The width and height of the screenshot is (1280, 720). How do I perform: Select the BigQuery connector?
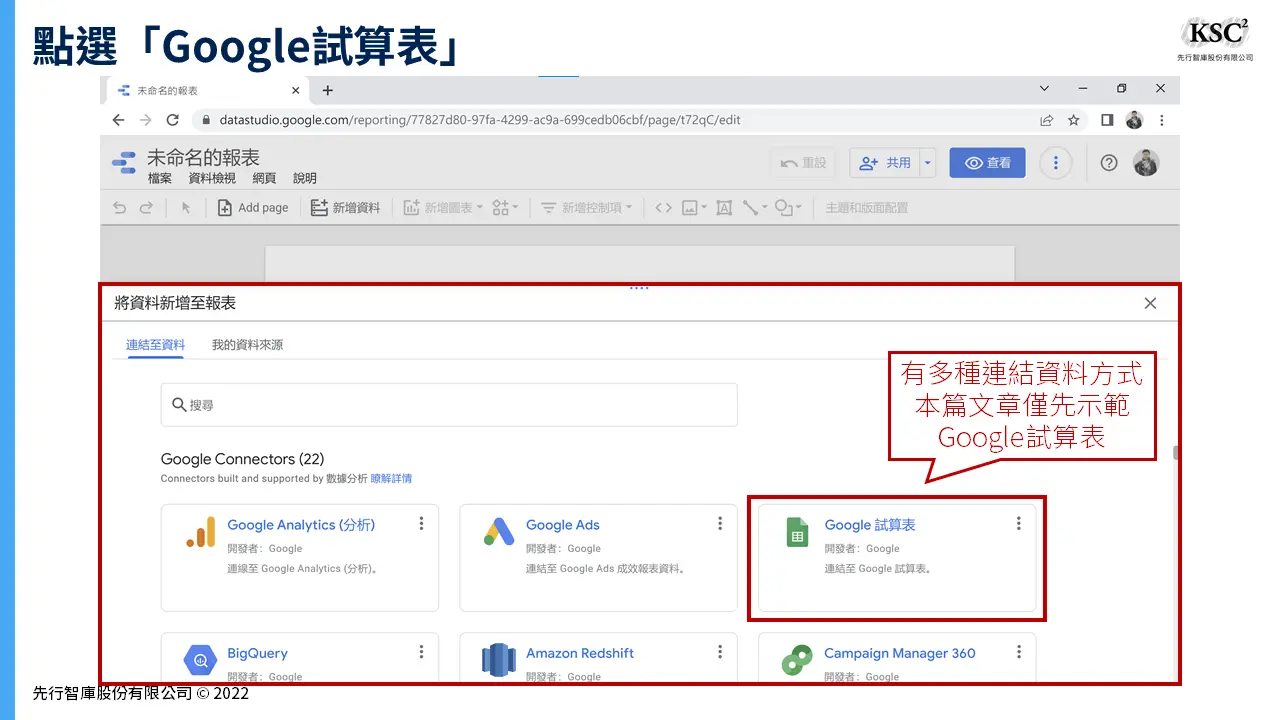pyautogui.click(x=300, y=657)
